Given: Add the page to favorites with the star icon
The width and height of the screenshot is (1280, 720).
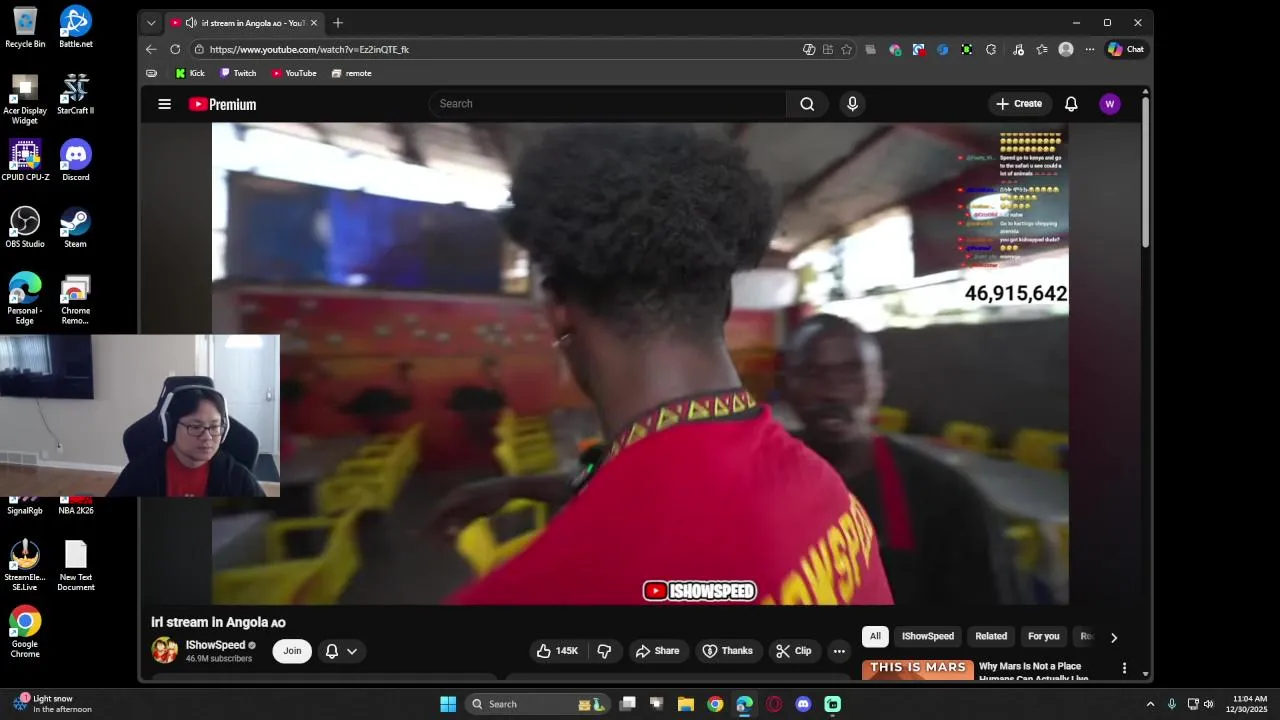Looking at the screenshot, I should 847,49.
